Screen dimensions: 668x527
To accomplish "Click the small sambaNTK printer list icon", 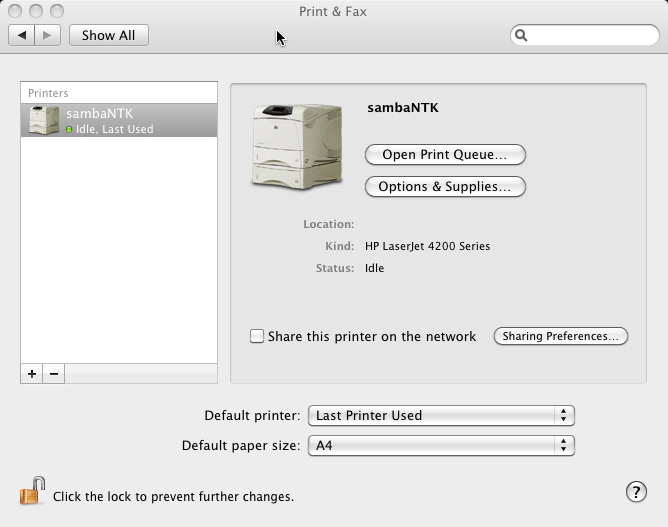I will pyautogui.click(x=44, y=120).
